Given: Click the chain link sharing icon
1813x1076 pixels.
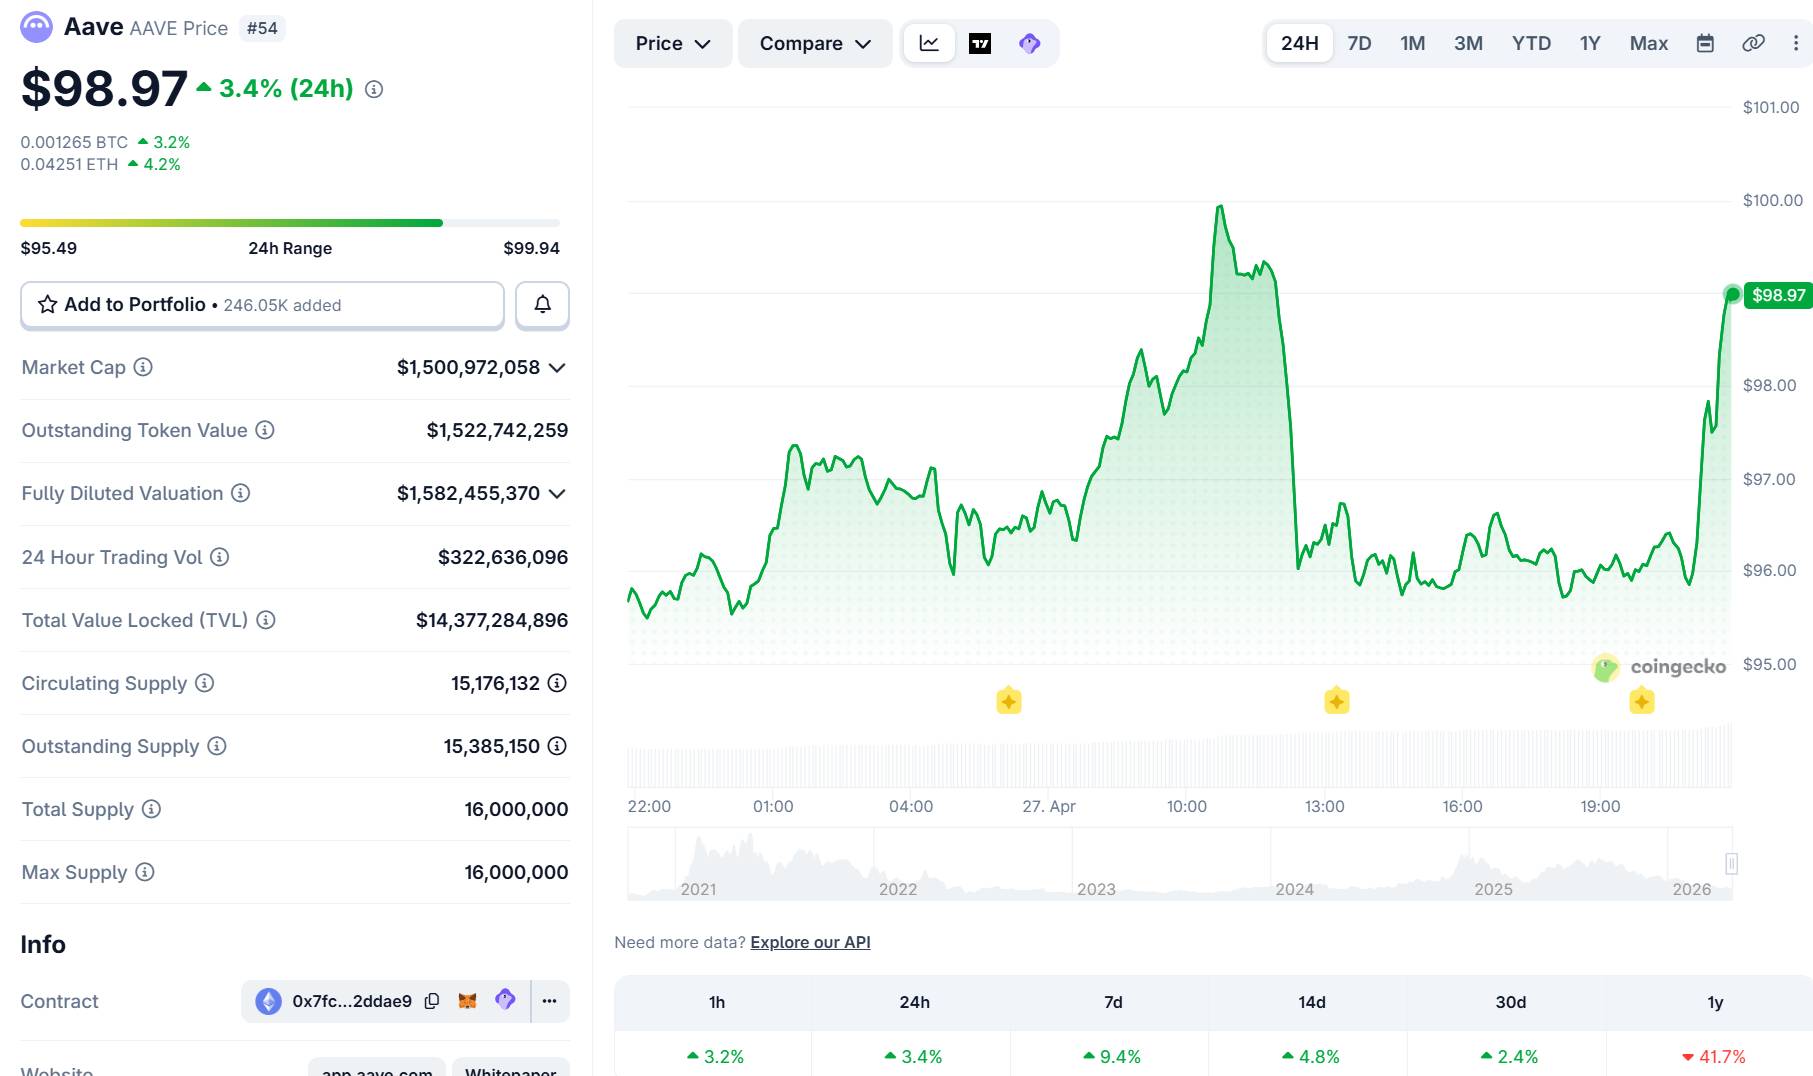Looking at the screenshot, I should [x=1753, y=43].
